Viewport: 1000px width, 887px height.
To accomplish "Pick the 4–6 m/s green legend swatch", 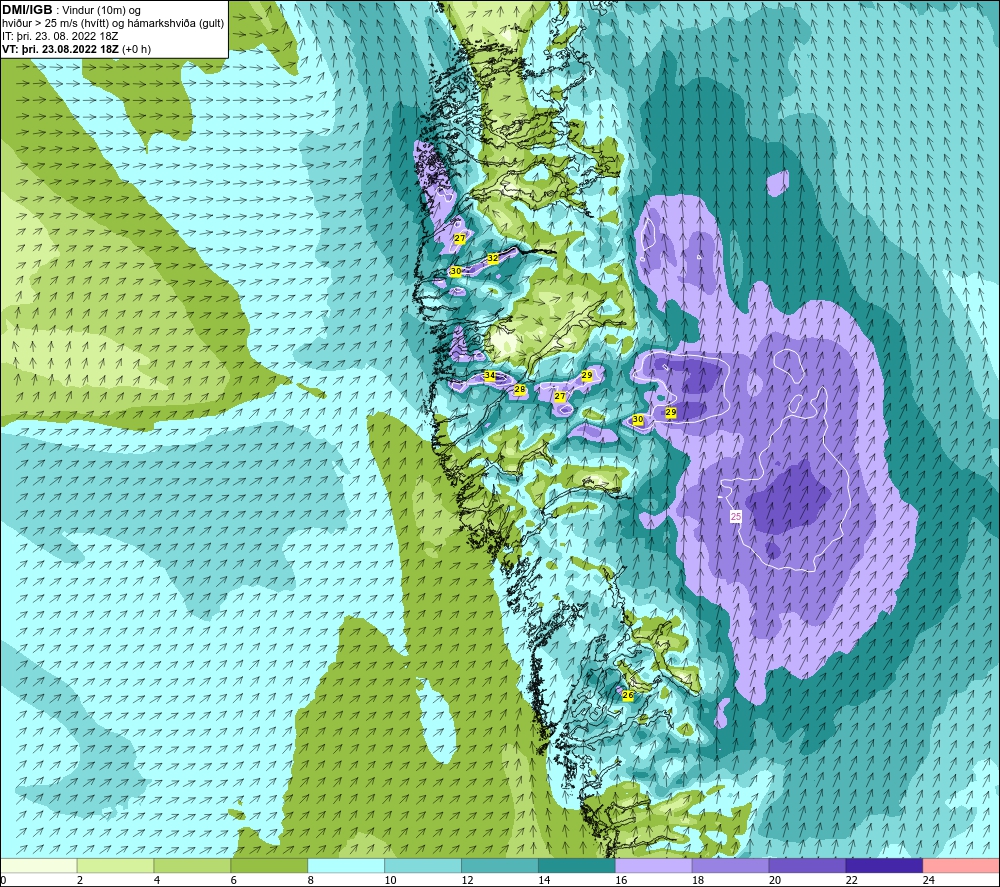I will tap(192, 865).
